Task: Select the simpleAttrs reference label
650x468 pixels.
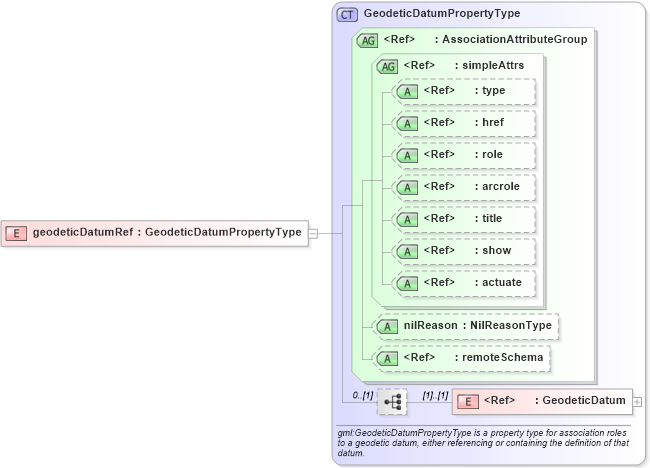Action: [x=463, y=65]
